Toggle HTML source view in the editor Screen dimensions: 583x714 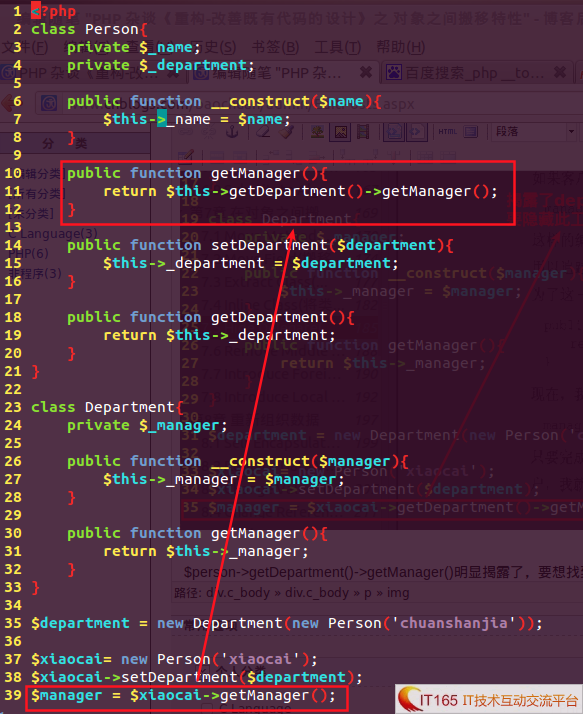point(448,132)
